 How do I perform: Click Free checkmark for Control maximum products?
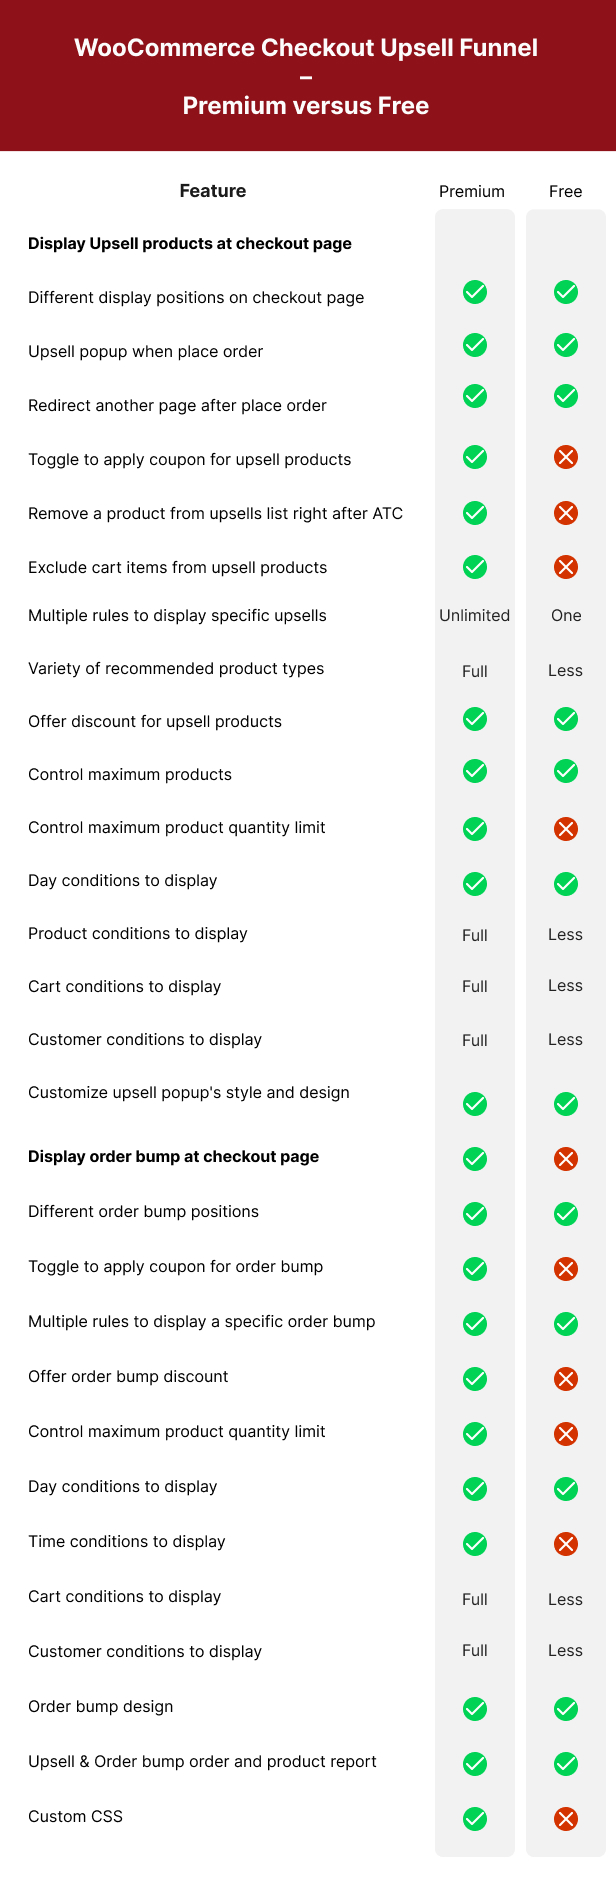point(566,771)
